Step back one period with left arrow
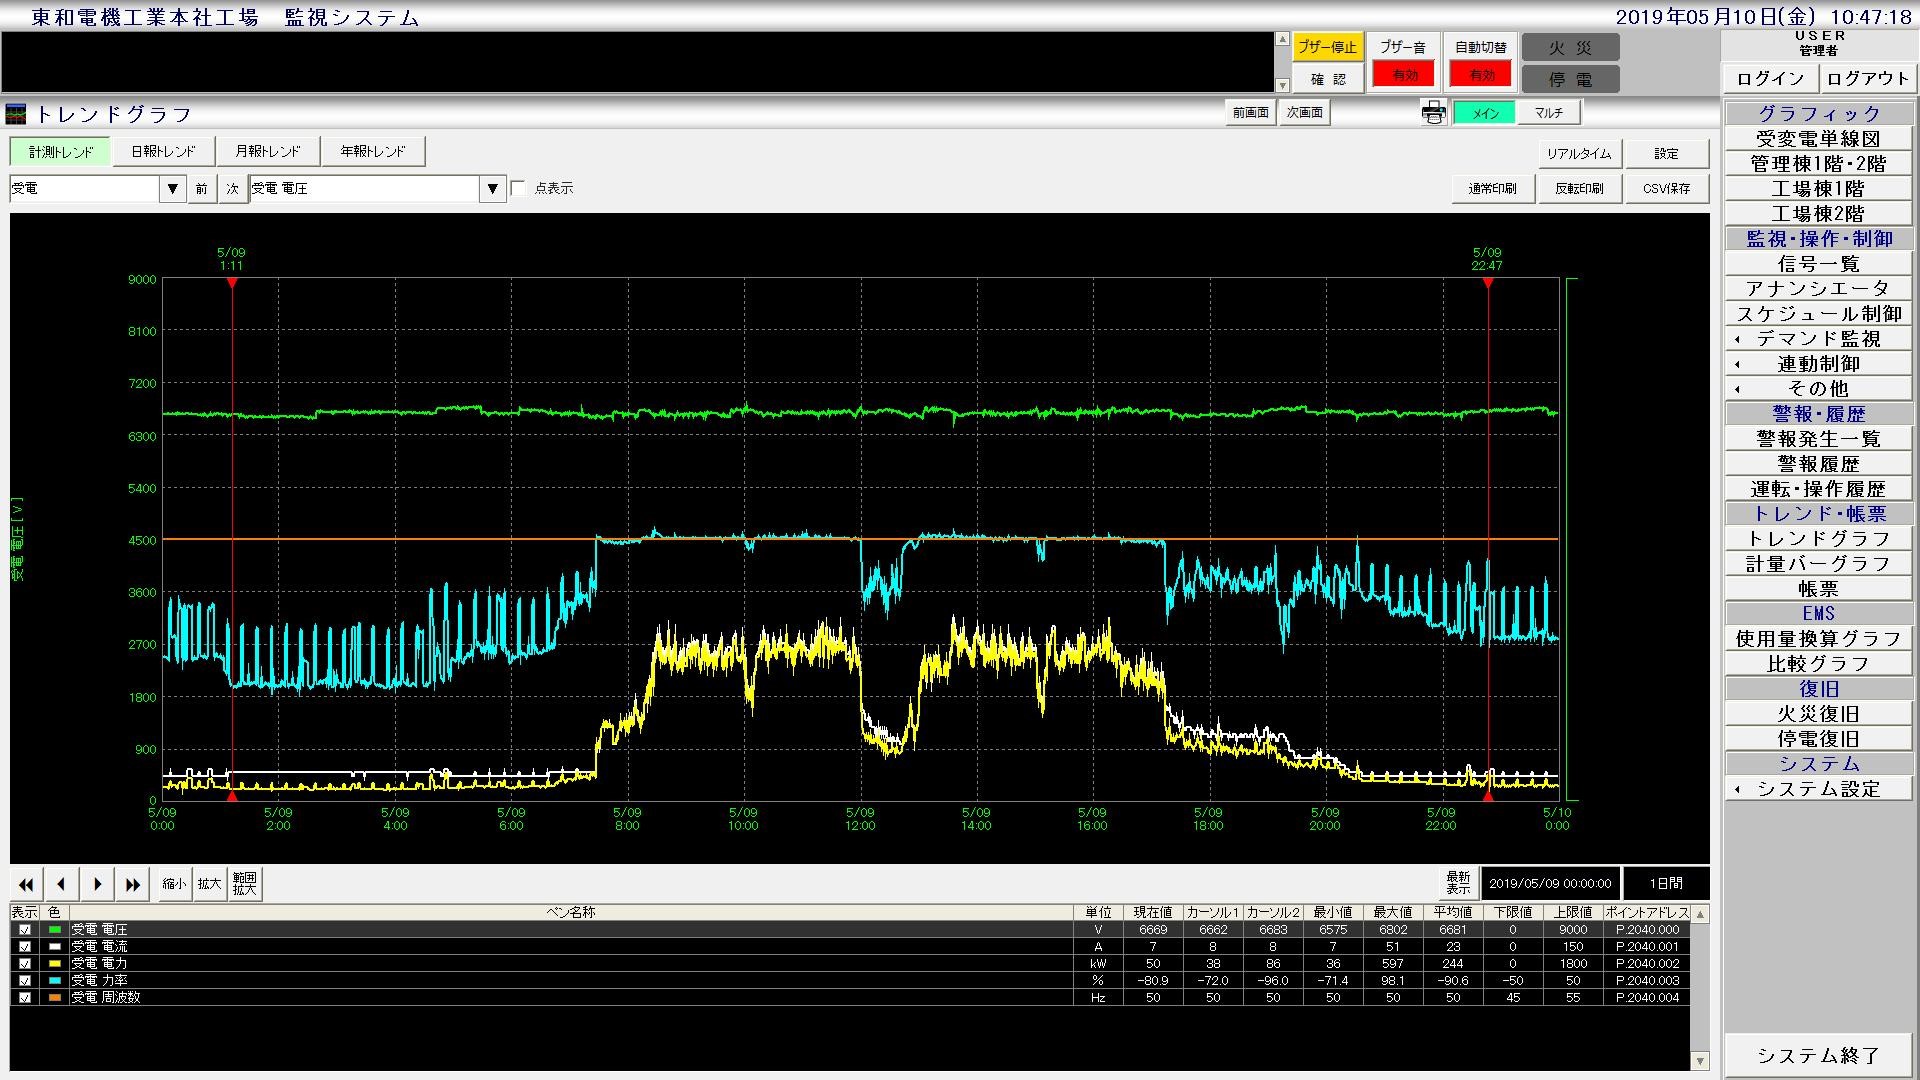 (x=61, y=884)
